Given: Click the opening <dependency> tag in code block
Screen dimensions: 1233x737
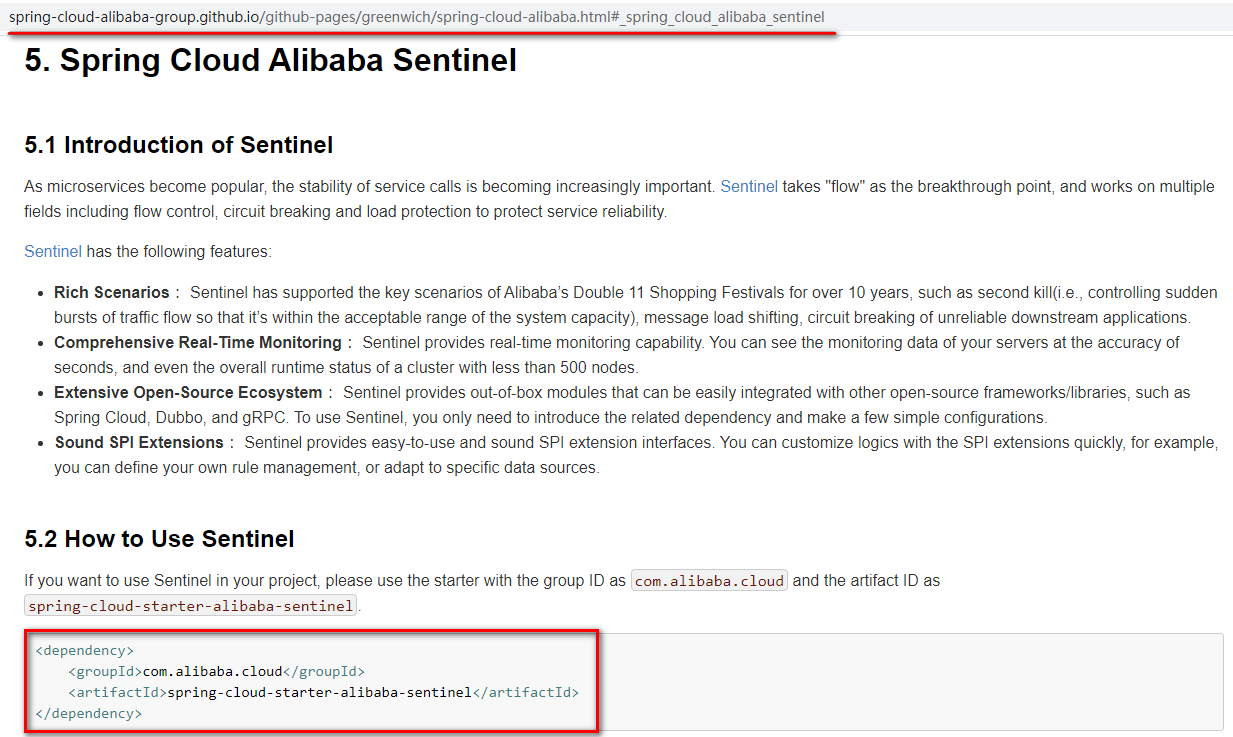Looking at the screenshot, I should [84, 651].
